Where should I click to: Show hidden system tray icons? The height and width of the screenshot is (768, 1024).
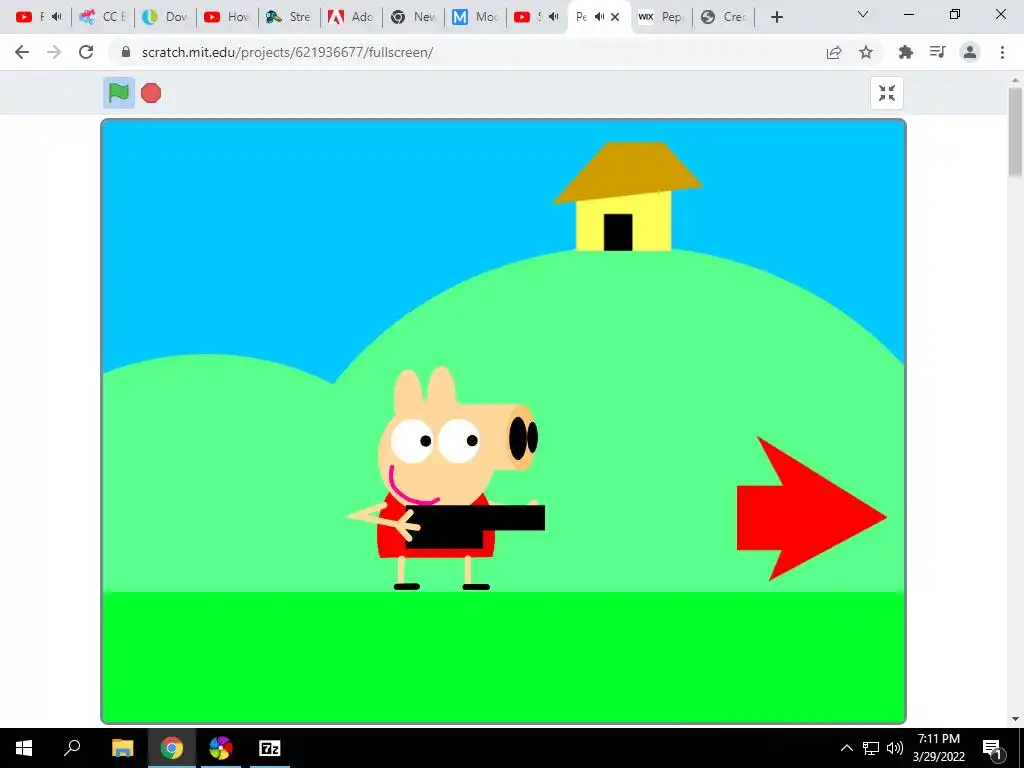point(846,748)
